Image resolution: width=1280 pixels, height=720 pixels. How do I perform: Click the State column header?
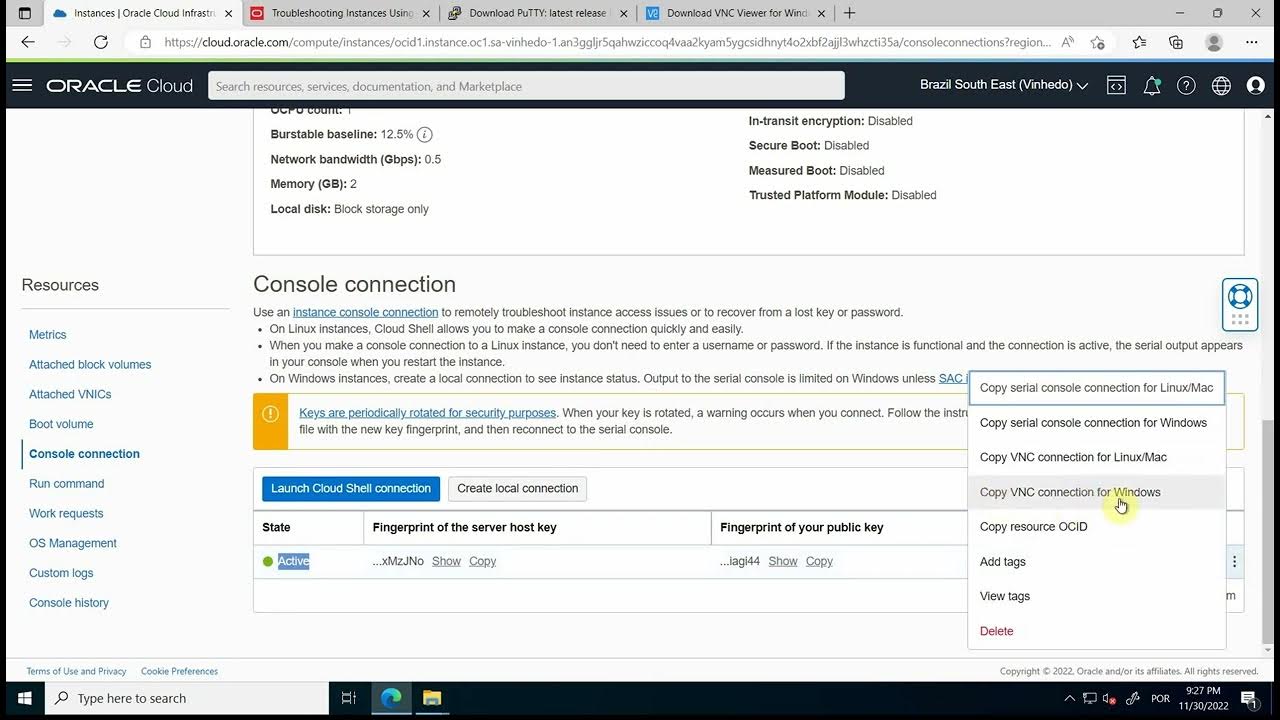coord(276,527)
